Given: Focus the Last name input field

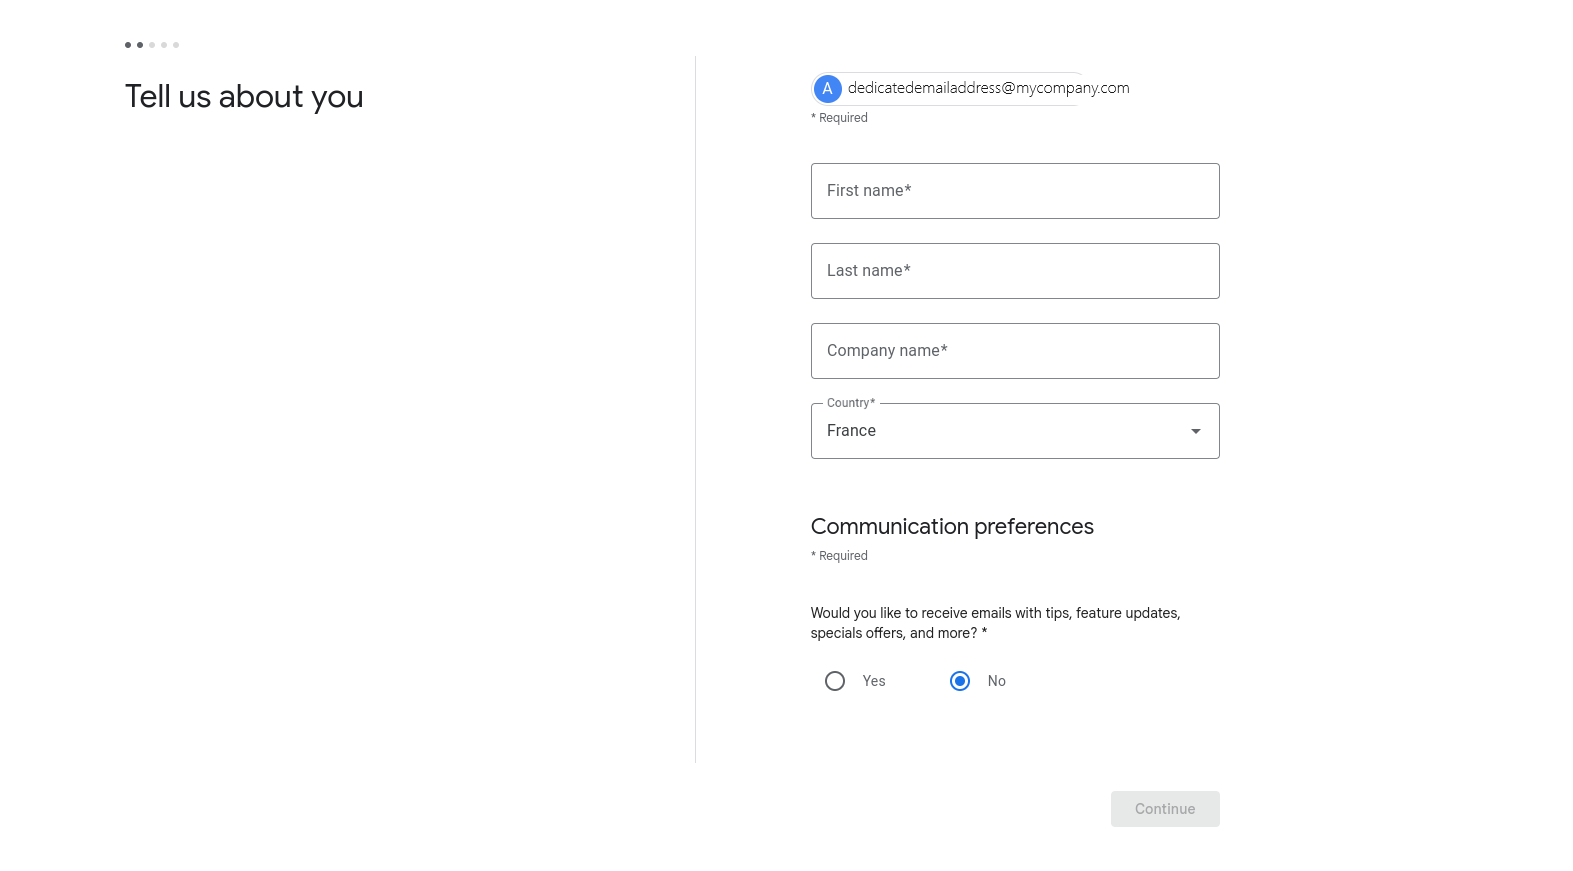Looking at the screenshot, I should point(1015,271).
